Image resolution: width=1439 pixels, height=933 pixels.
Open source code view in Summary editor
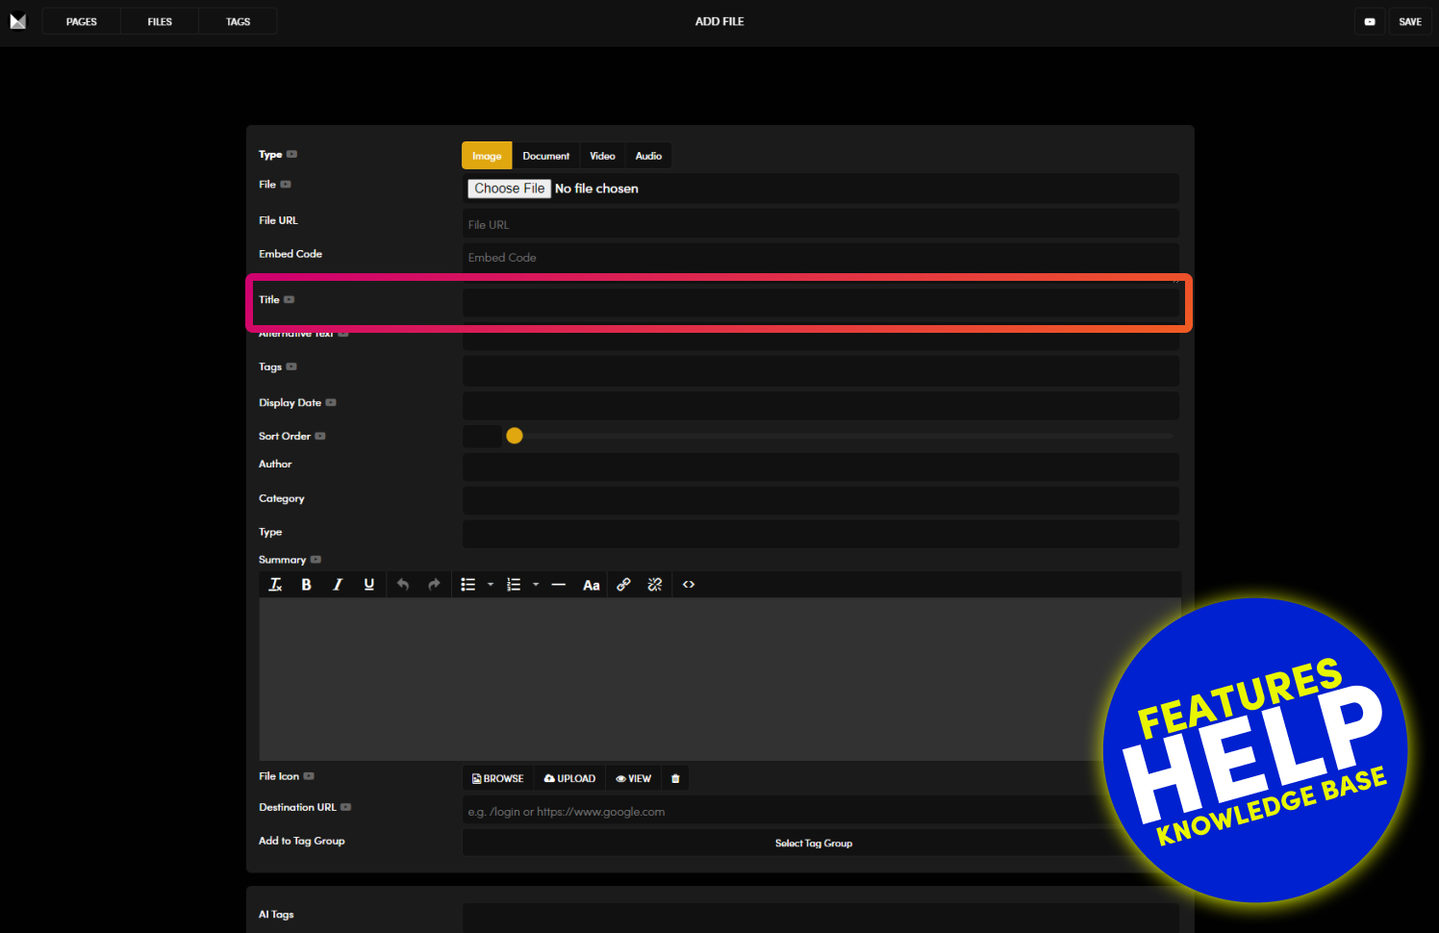688,585
